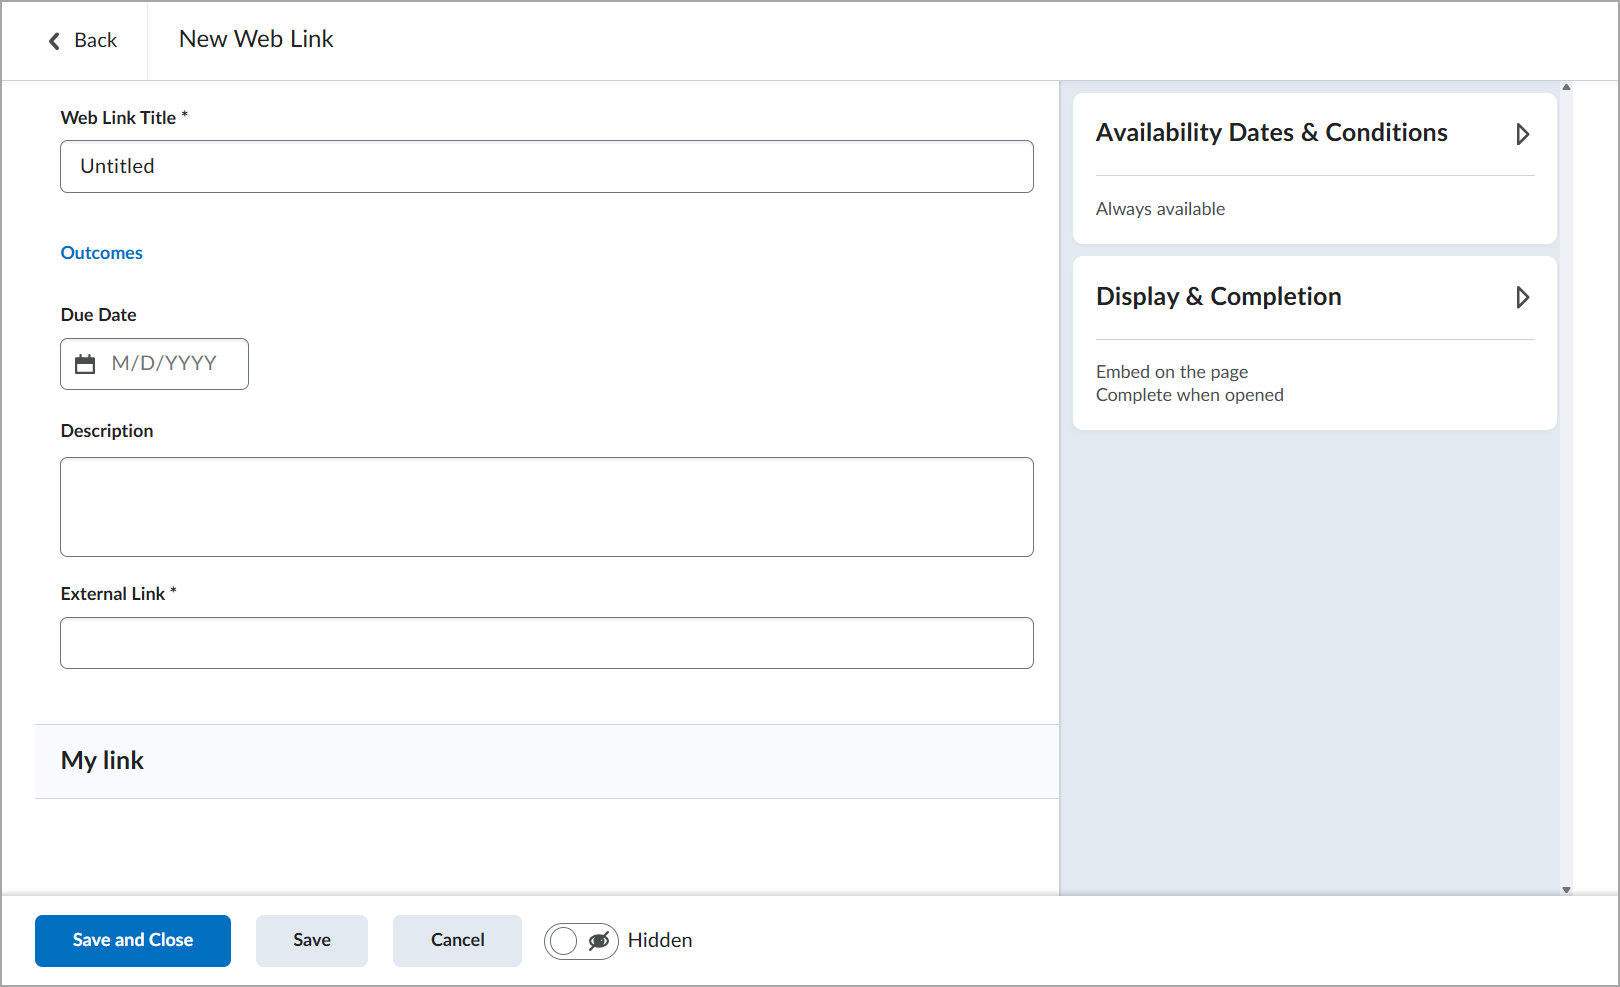Open the Outcomes link
Screen dimensions: 1620x987
[x=102, y=253]
